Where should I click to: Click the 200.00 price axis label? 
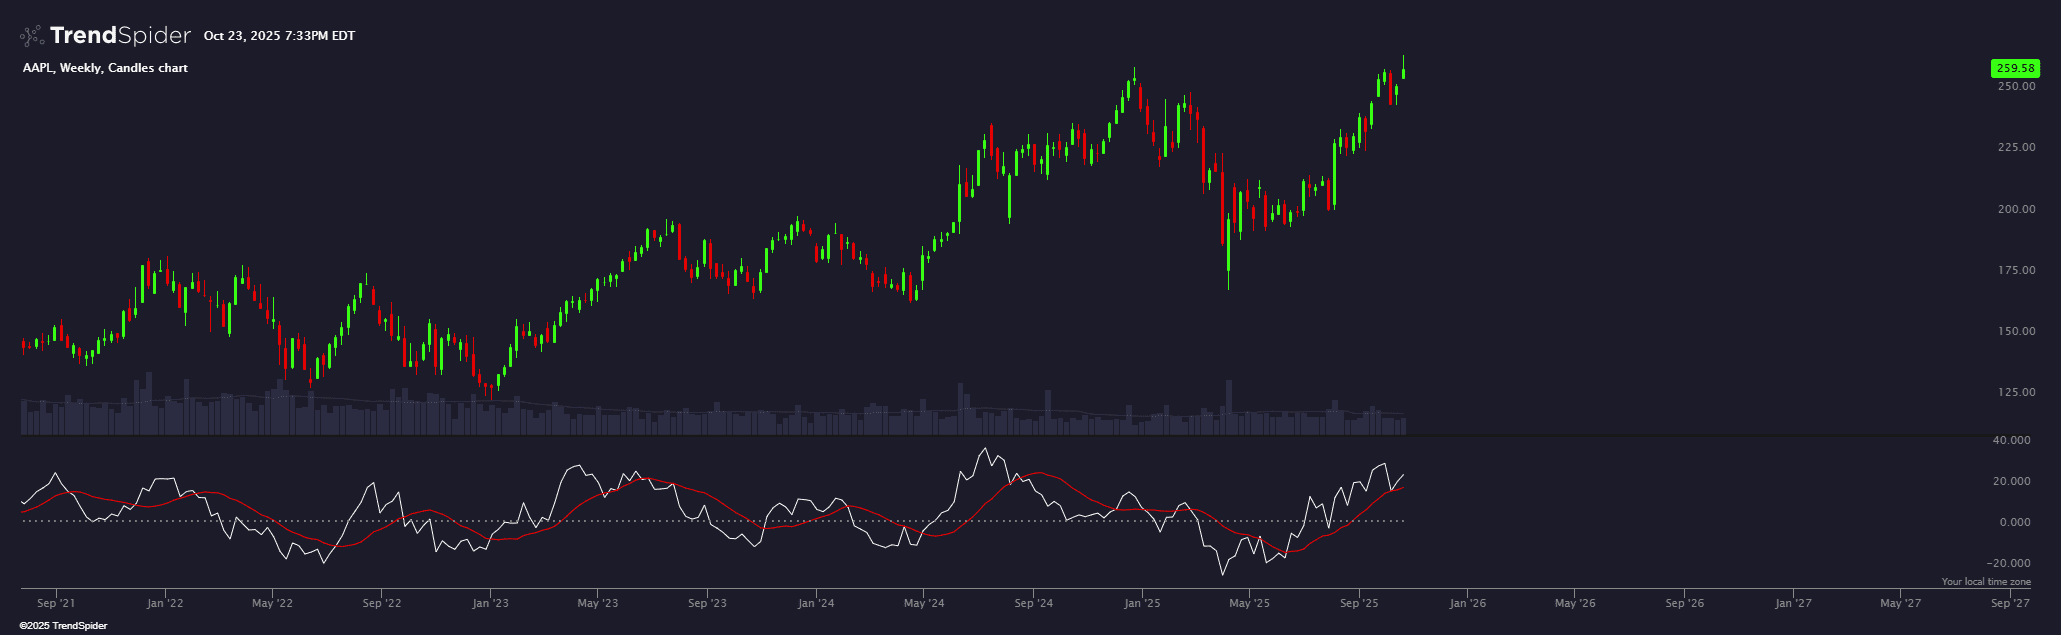pos(2016,209)
